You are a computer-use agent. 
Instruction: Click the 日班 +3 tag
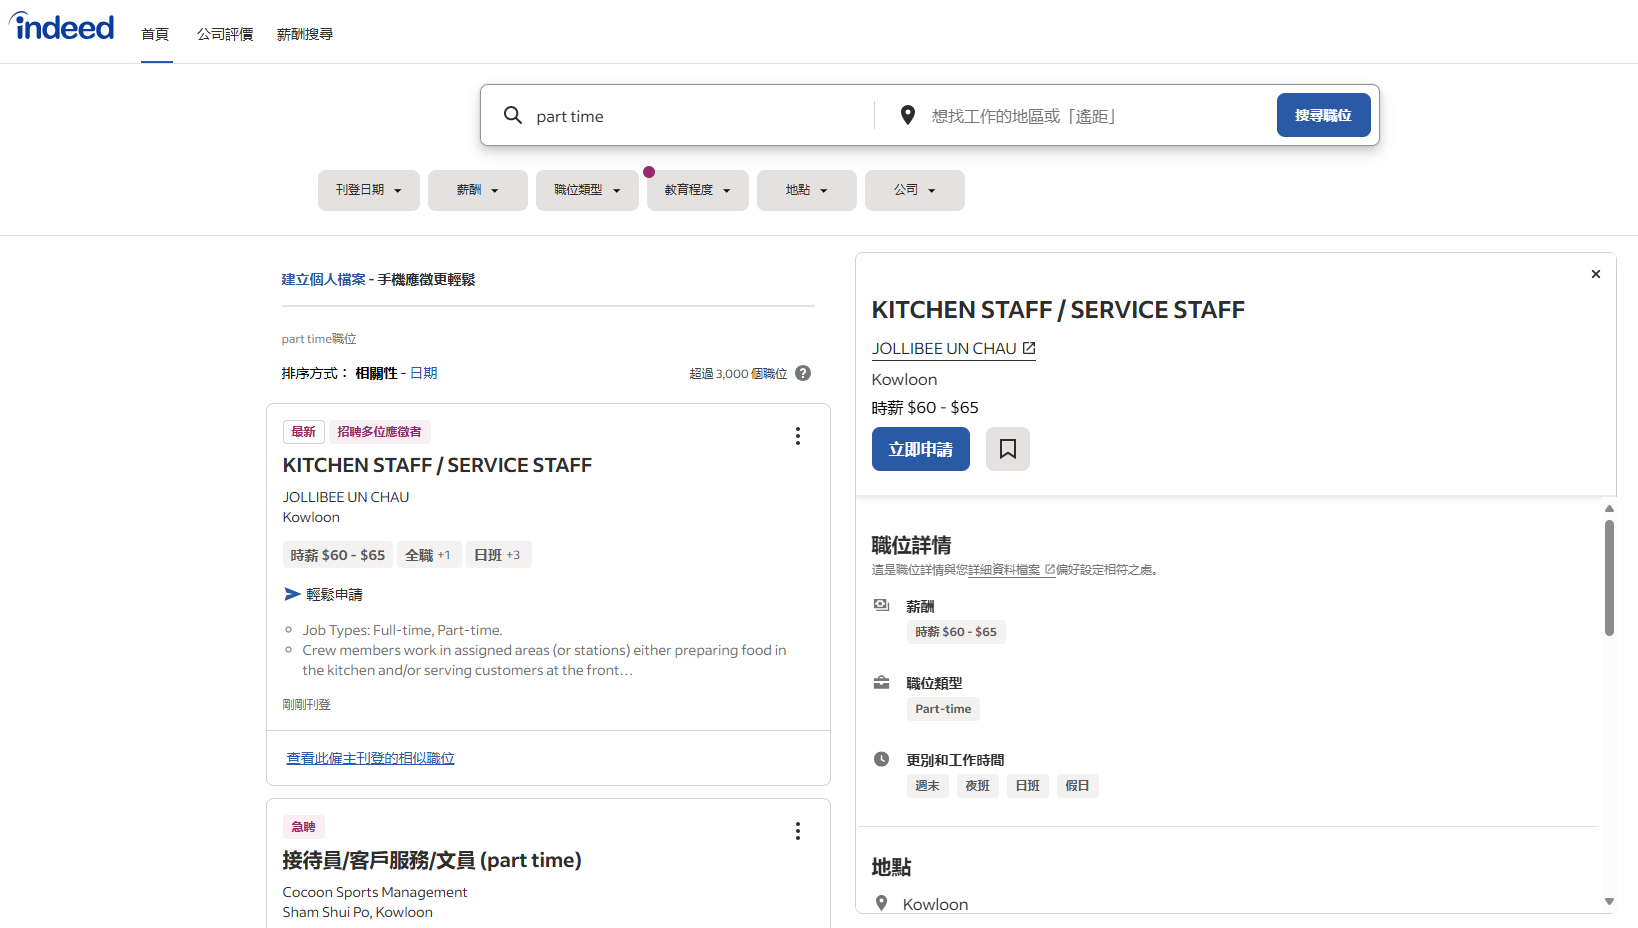pos(498,555)
